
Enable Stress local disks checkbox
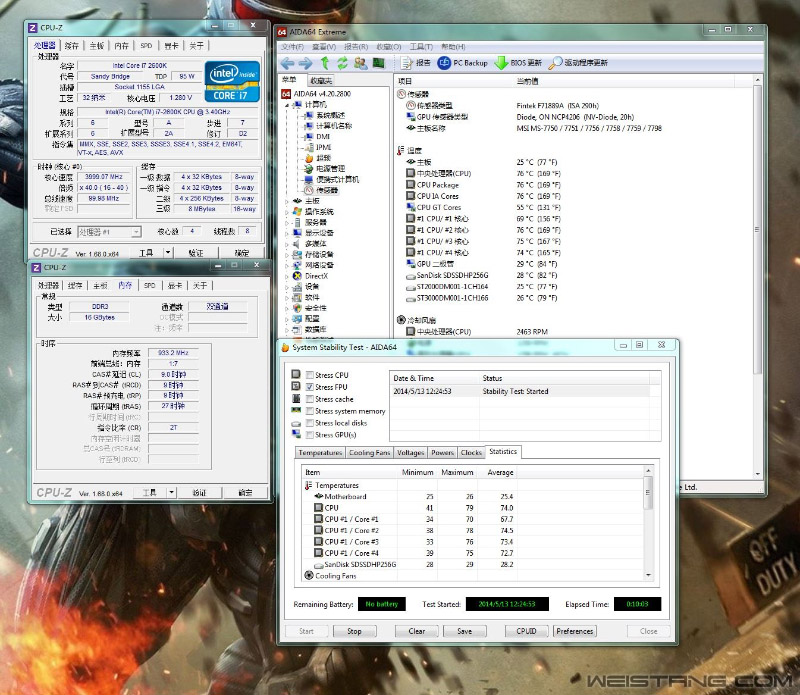pos(309,423)
